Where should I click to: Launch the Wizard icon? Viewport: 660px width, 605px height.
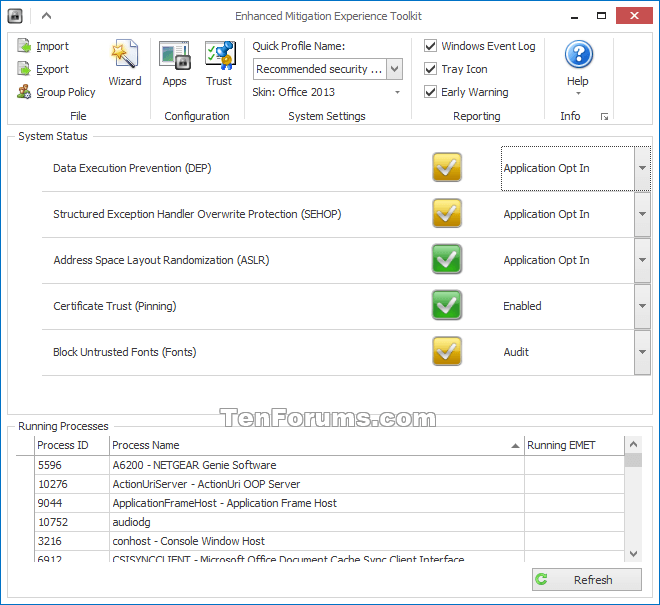[x=125, y=54]
